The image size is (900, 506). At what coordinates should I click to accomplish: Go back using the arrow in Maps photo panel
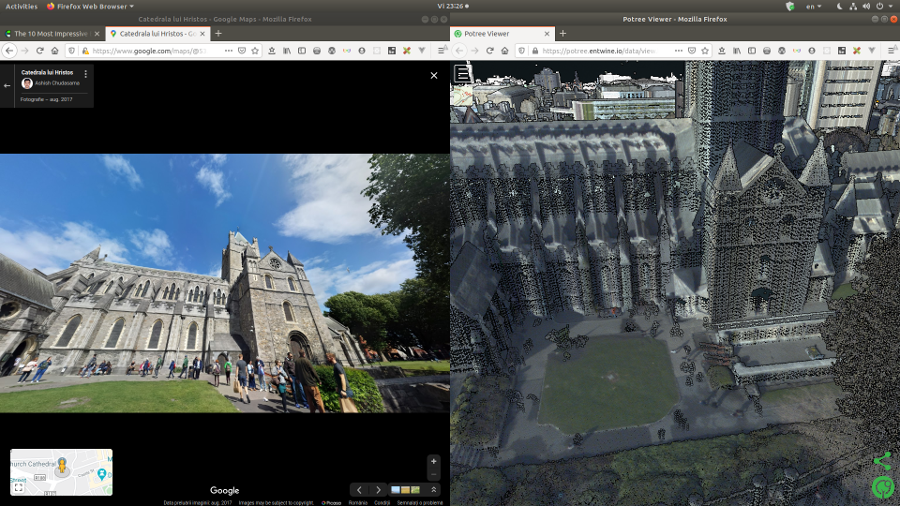[7, 85]
